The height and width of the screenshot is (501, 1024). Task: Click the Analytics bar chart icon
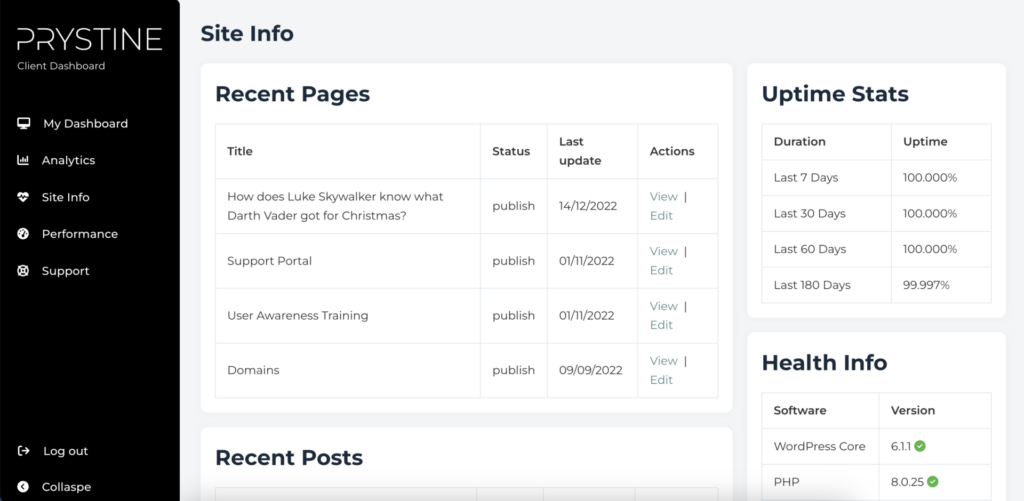coord(23,160)
